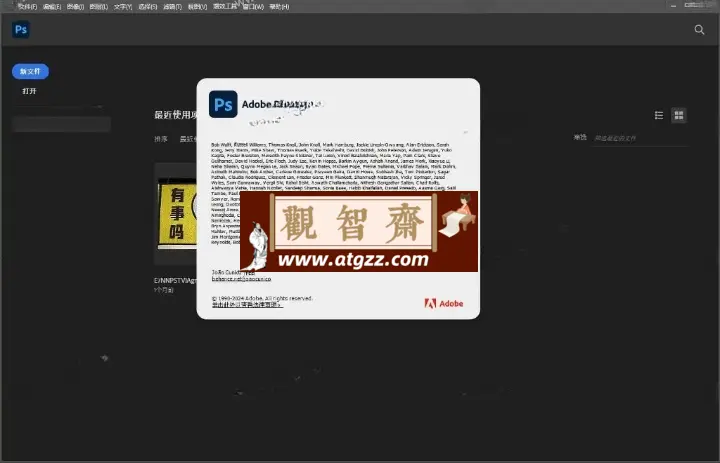Open the 窗口(W) menu

tap(253, 6)
